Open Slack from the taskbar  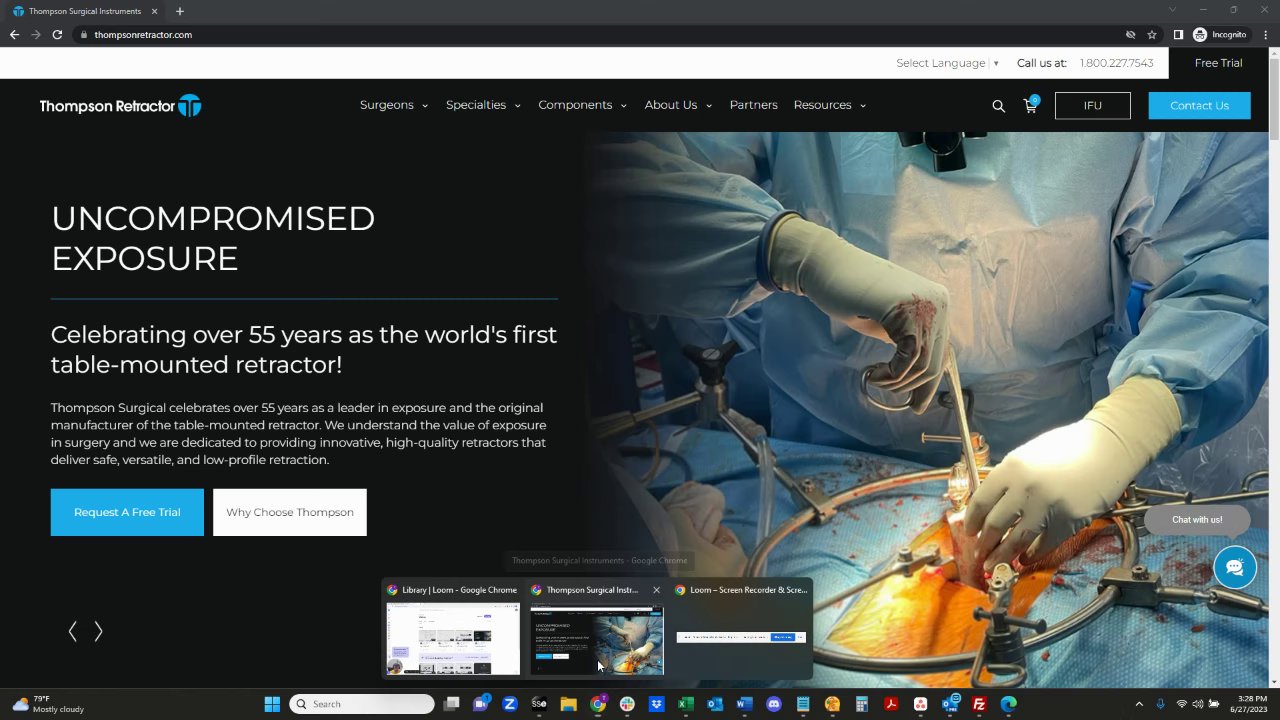(x=627, y=704)
